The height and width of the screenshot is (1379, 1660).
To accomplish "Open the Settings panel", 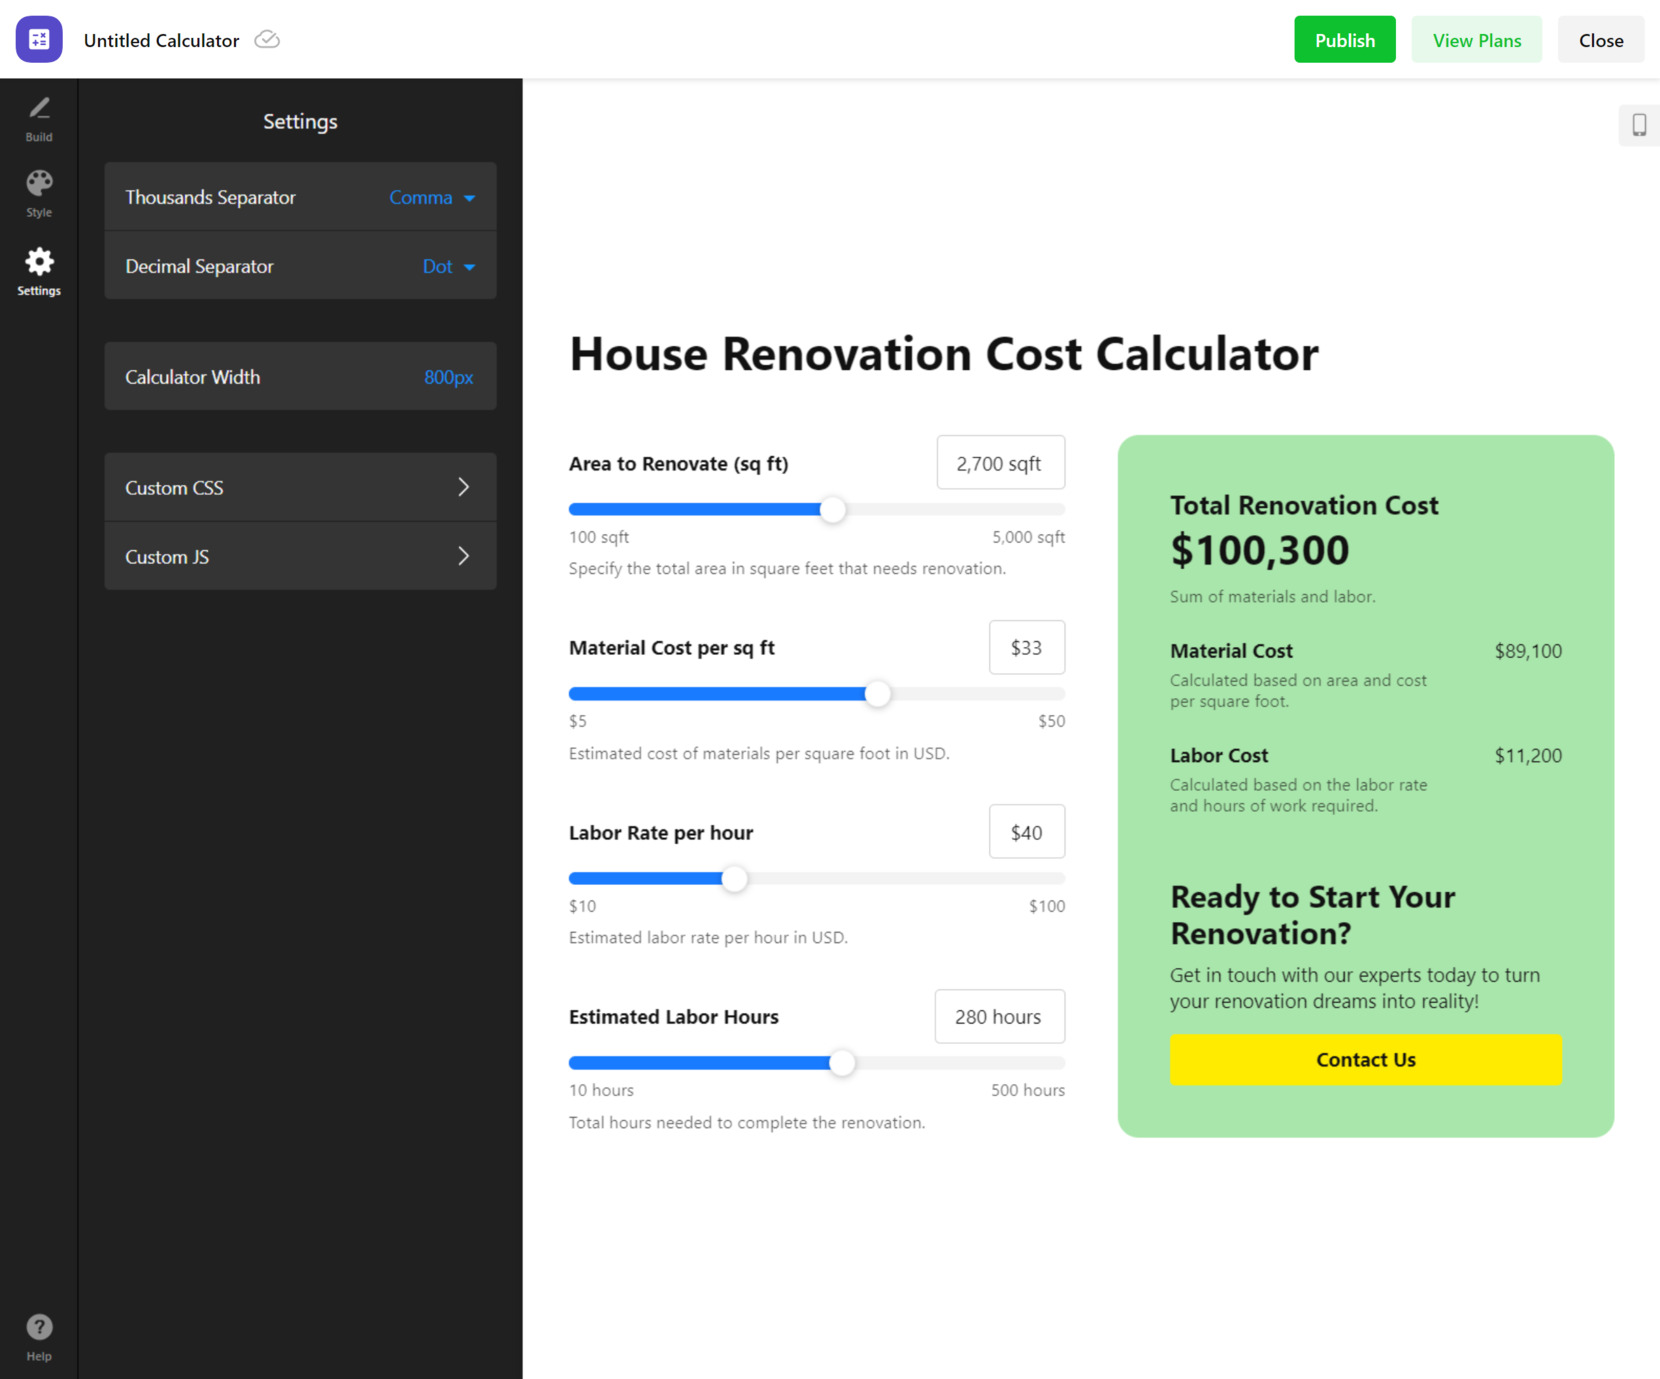I will (x=39, y=270).
